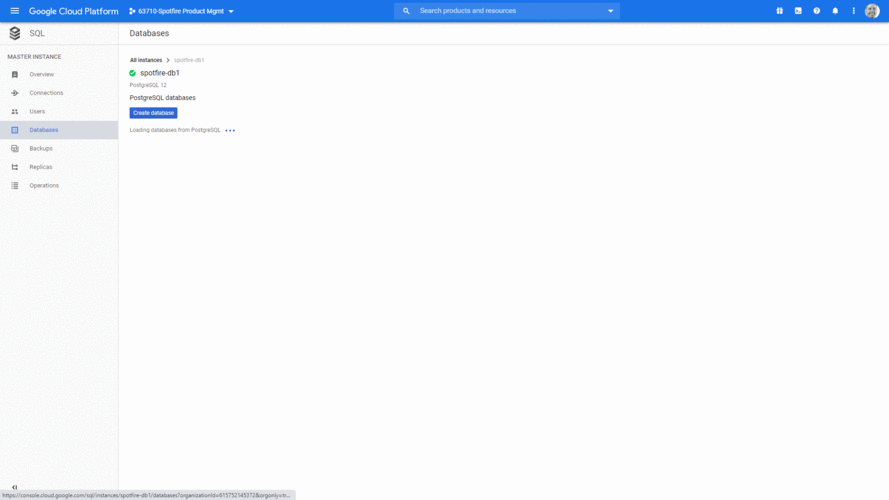Viewport: 889px width, 500px height.
Task: Click the Replicas branch icon
Action: point(15,167)
